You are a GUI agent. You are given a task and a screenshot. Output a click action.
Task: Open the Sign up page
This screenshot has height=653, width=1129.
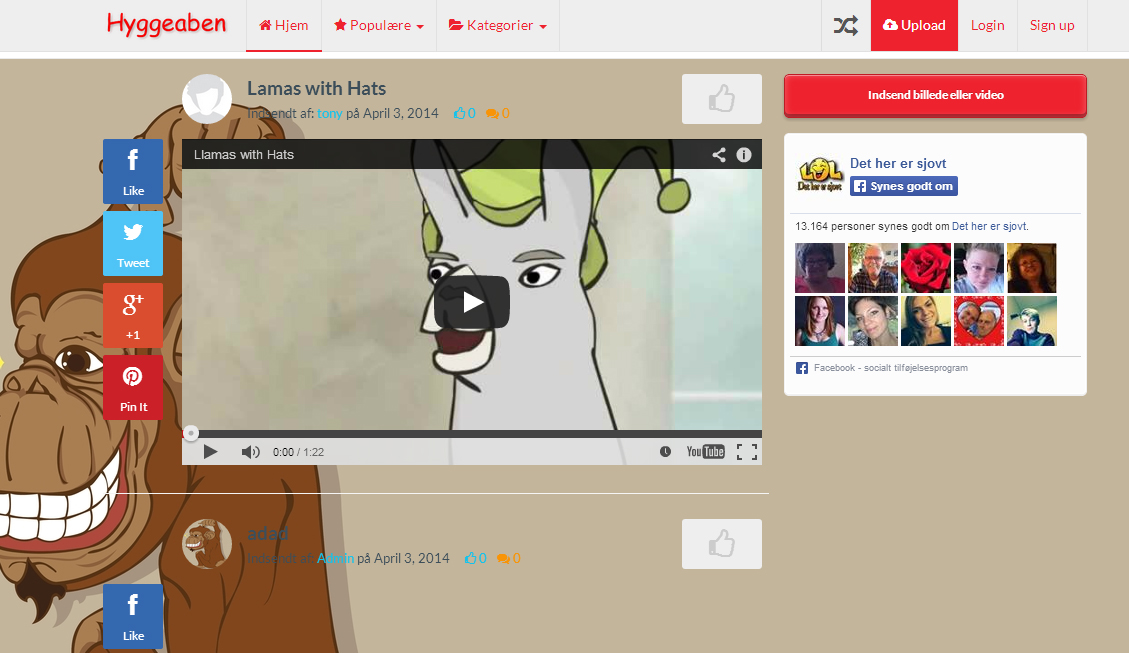click(1052, 26)
